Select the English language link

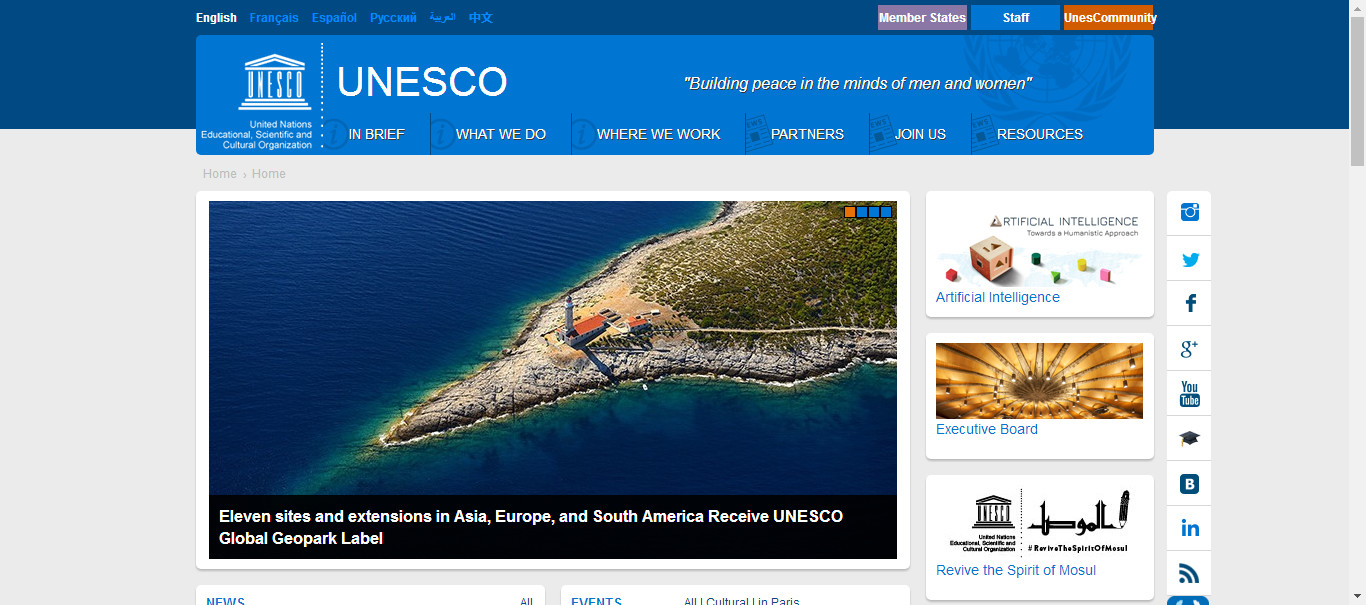216,17
